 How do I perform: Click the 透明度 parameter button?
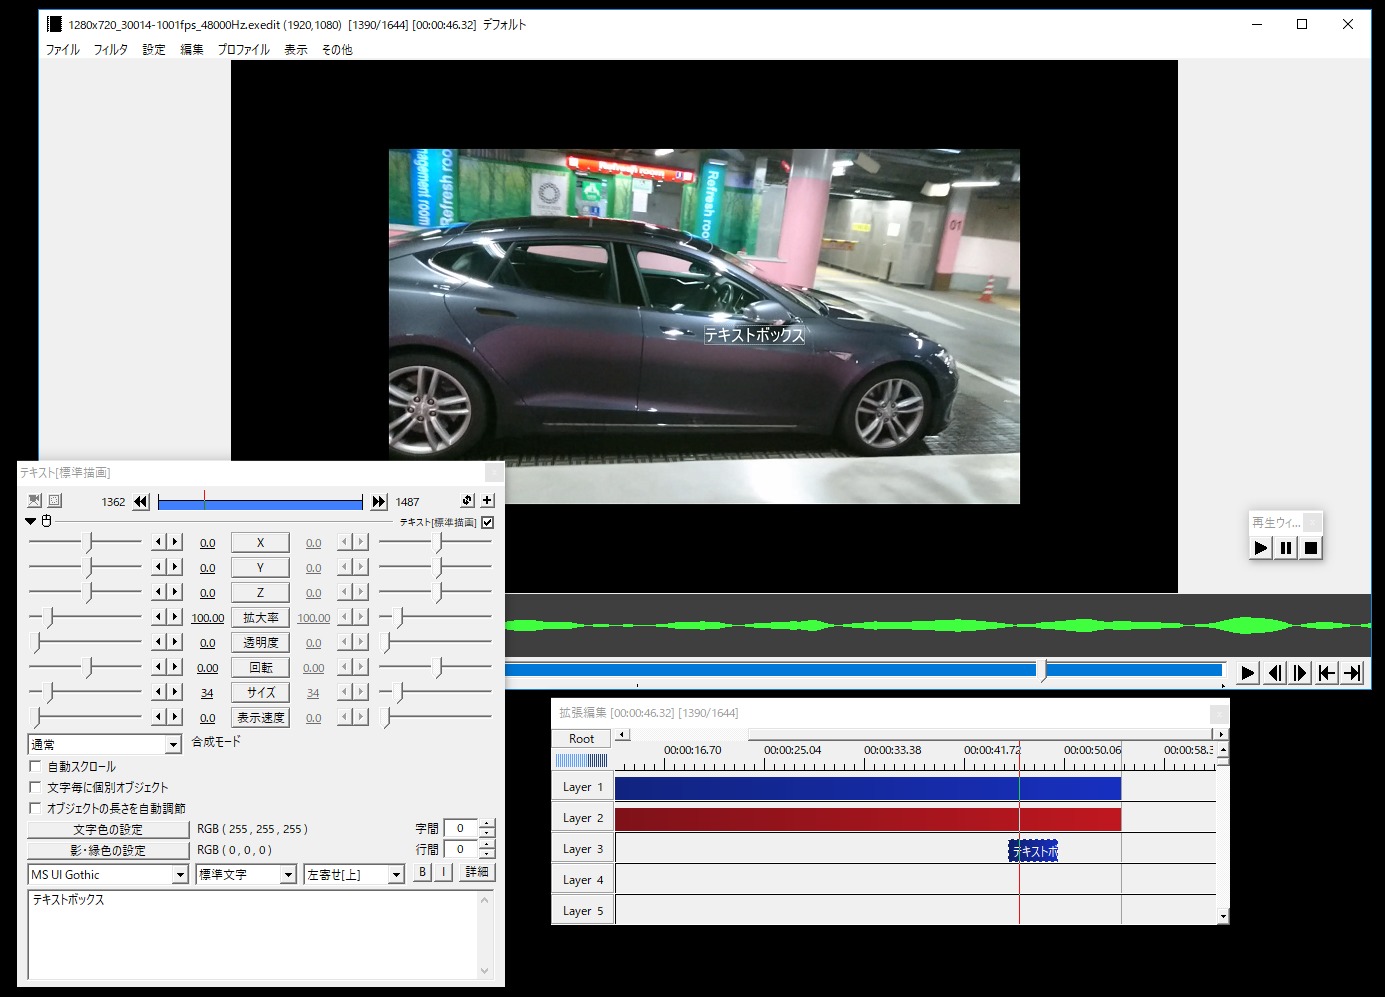[x=260, y=643]
